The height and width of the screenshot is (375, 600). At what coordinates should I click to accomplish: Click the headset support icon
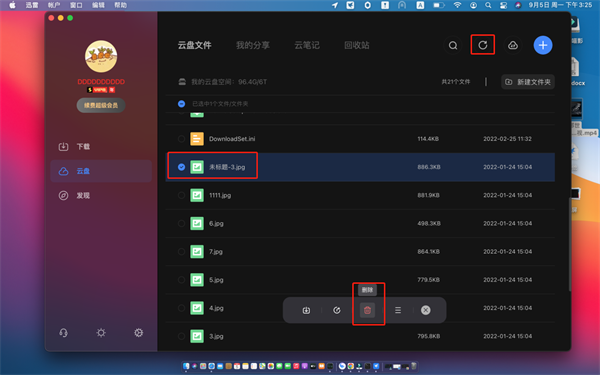[64, 333]
